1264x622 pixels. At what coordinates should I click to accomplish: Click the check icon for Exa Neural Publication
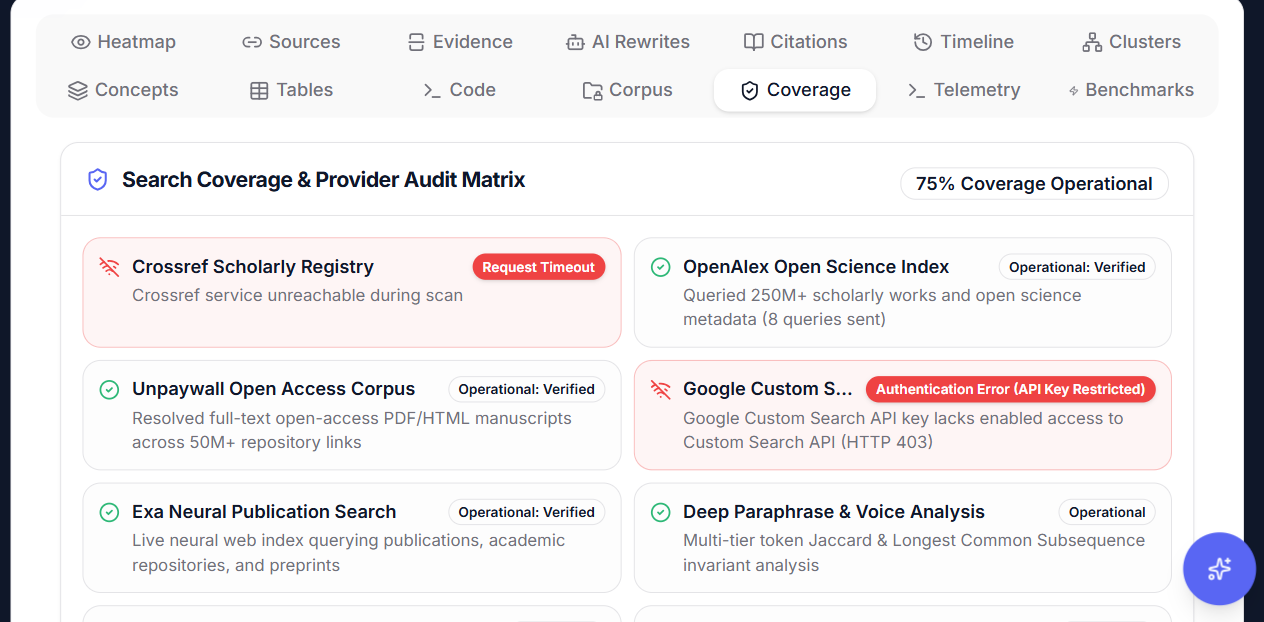click(x=109, y=512)
